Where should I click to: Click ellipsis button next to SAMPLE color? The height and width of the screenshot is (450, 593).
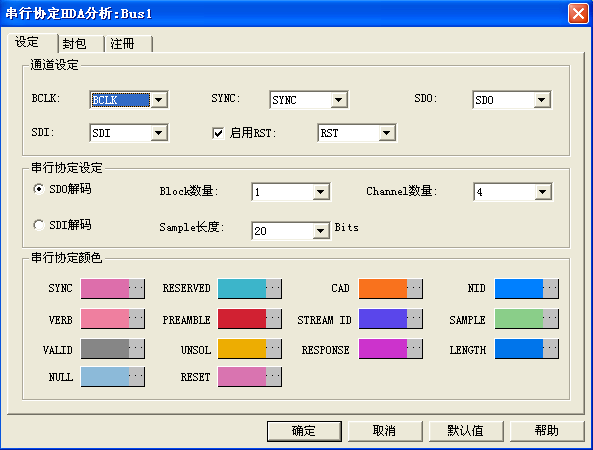click(550, 319)
